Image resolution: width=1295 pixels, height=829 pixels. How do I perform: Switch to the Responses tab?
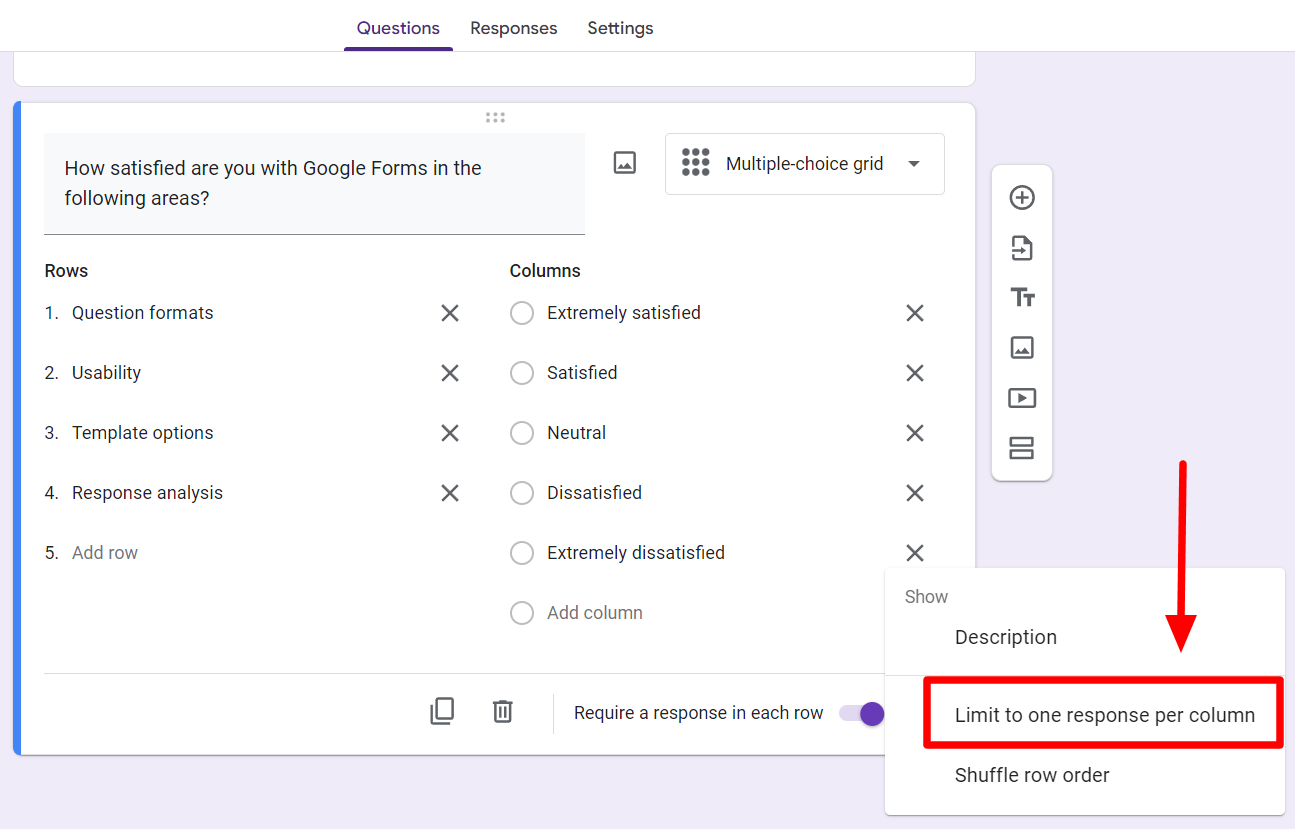(514, 28)
